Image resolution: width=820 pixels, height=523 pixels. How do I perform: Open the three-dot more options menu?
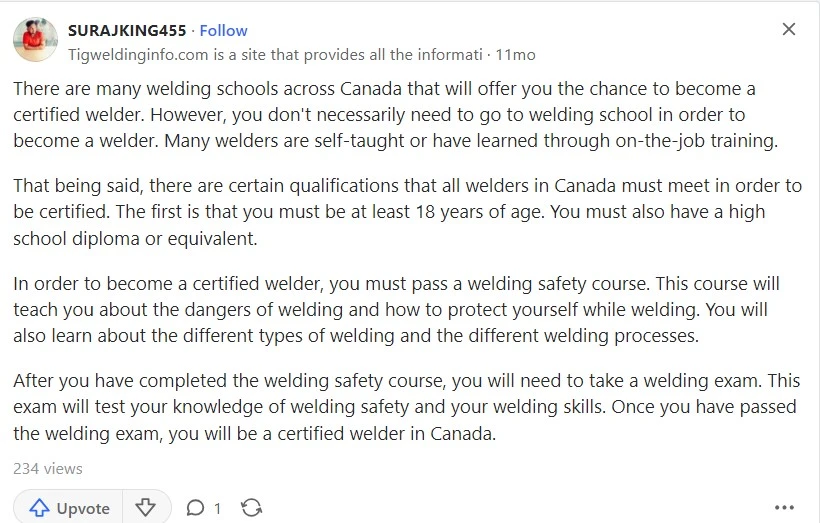(x=784, y=507)
